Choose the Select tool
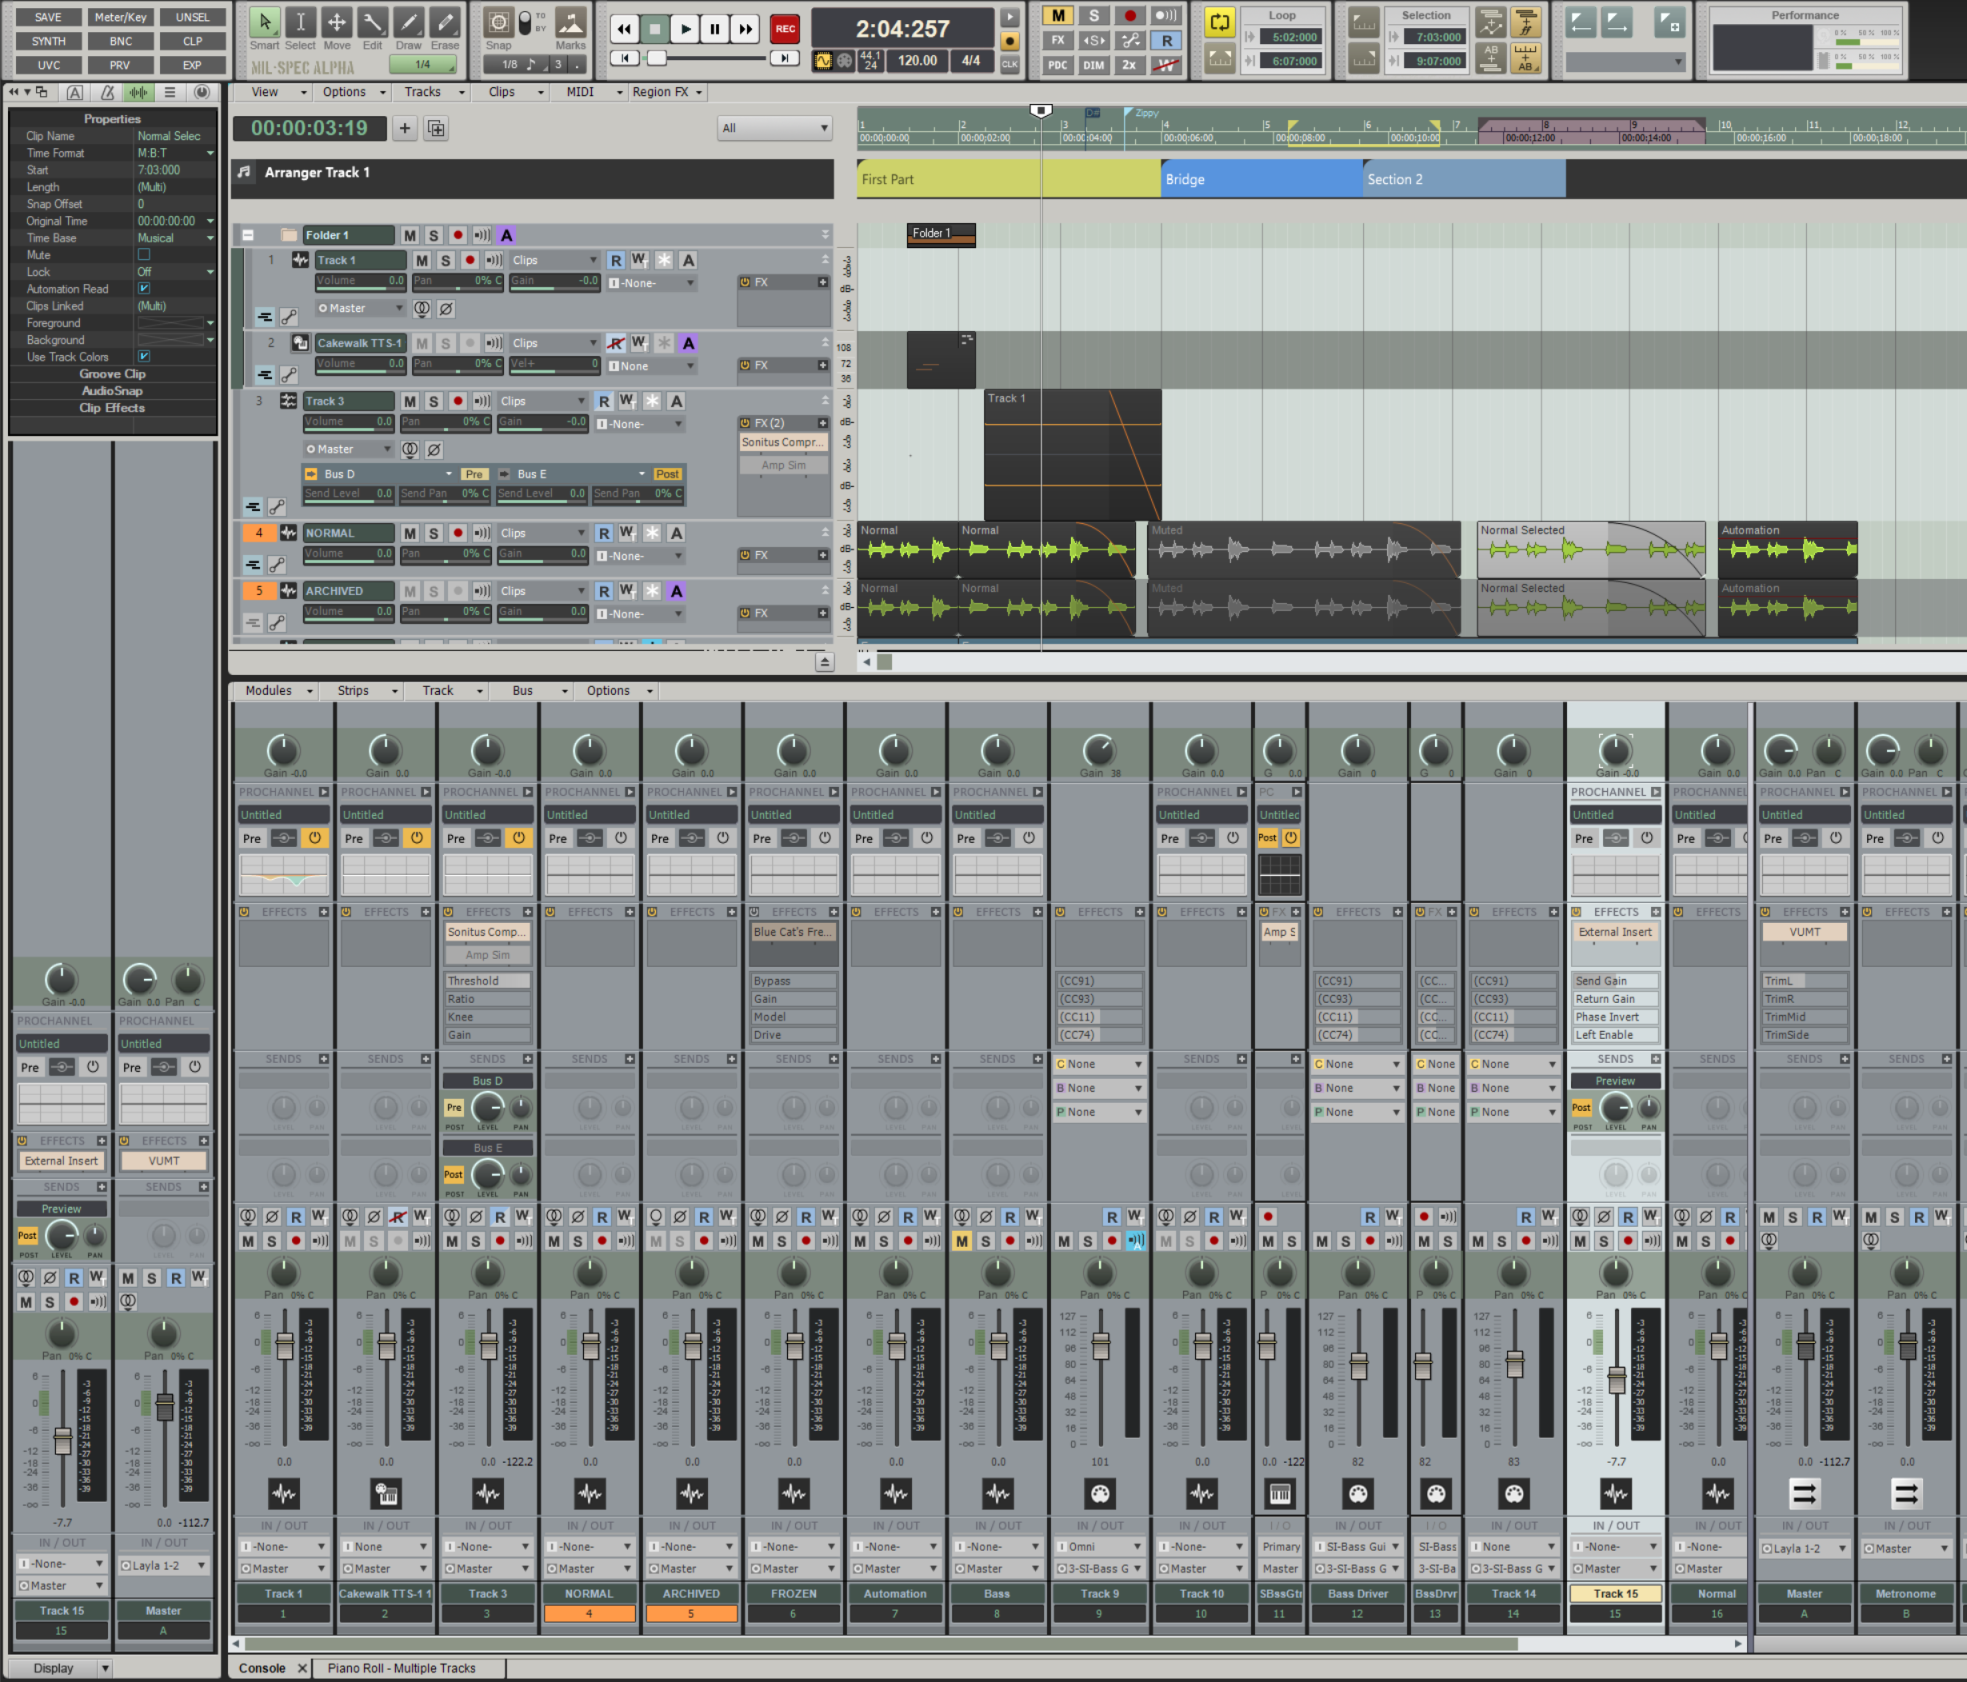Screen dimensions: 1967x1682 300,22
